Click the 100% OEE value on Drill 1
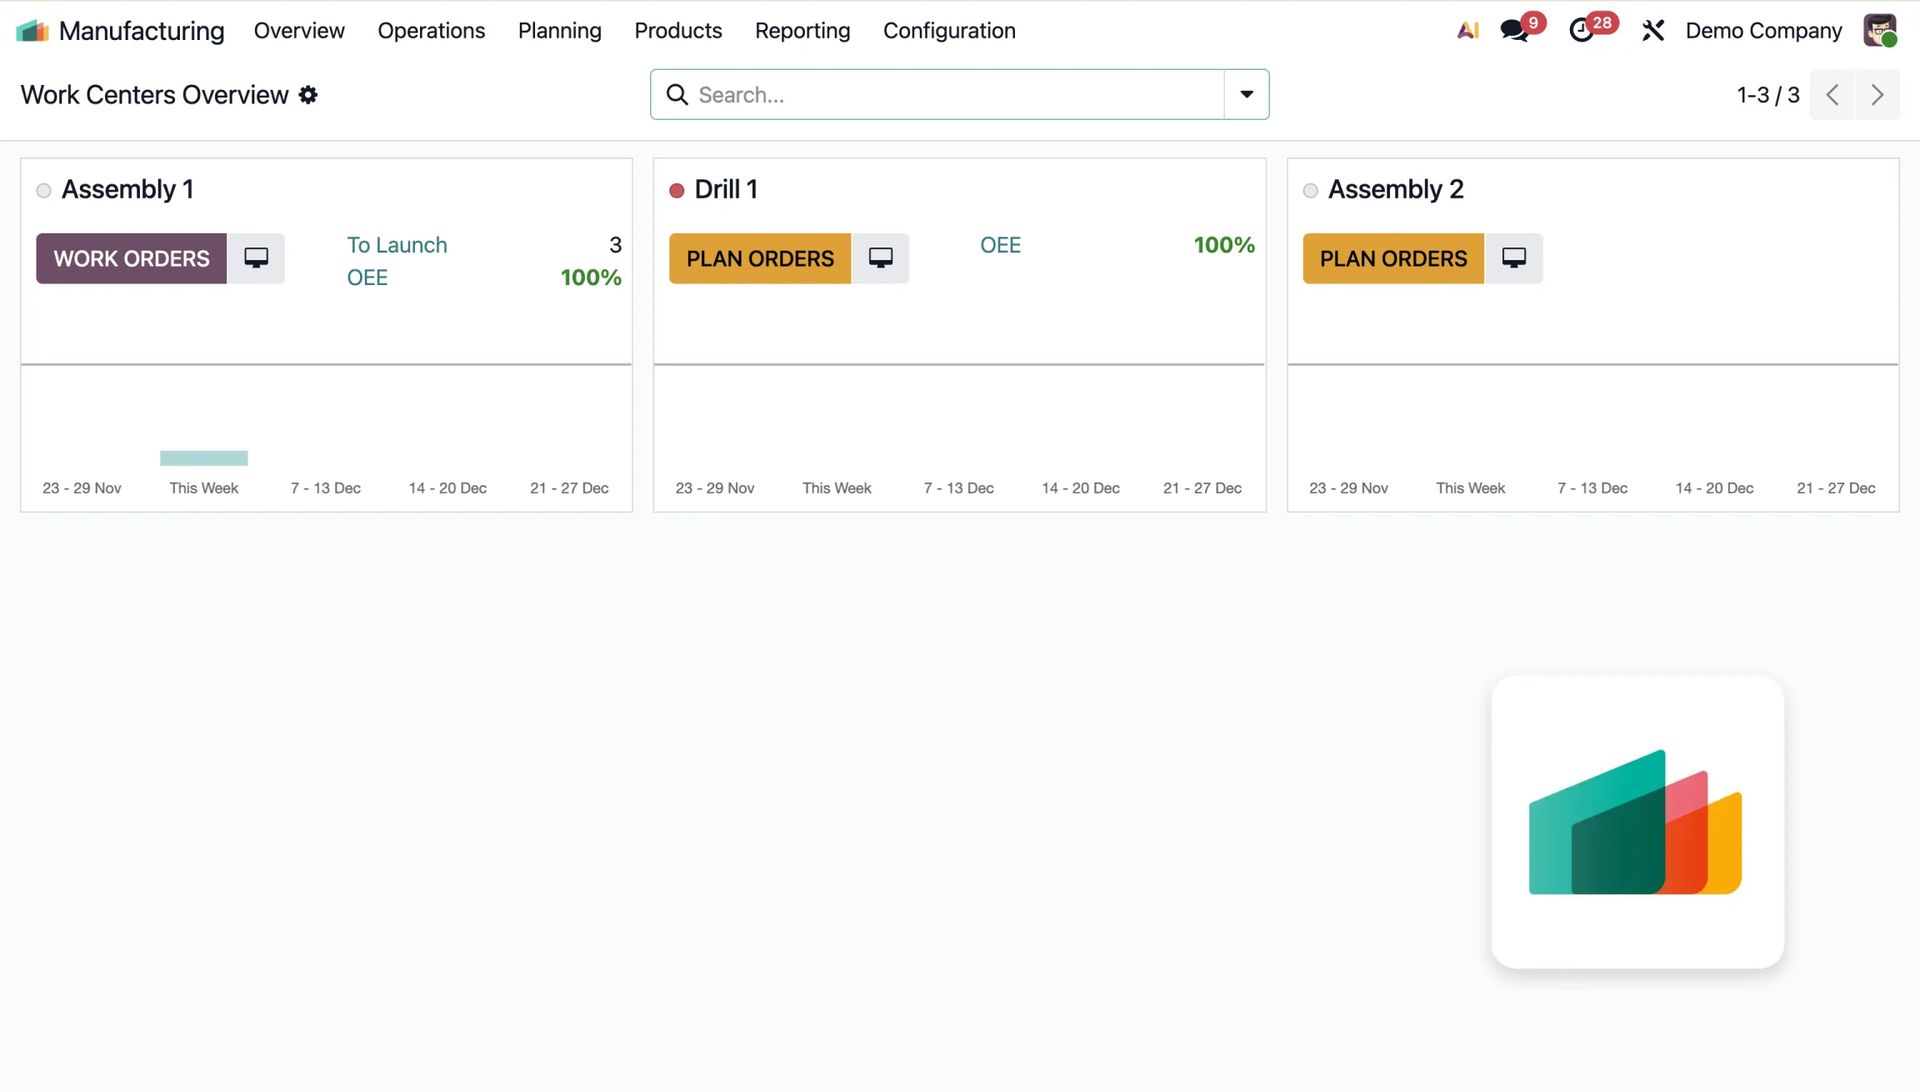This screenshot has height=1092, width=1920. coord(1224,245)
